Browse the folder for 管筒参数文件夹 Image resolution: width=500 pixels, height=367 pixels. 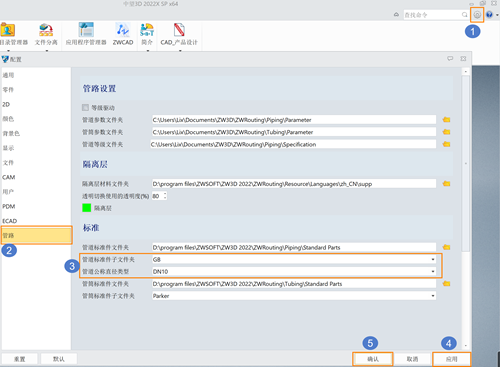446,132
